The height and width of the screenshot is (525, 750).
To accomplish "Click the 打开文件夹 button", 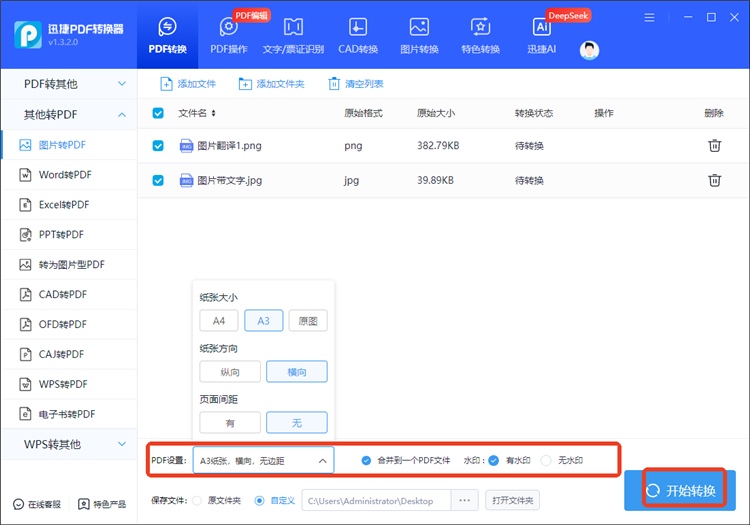I will click(512, 501).
